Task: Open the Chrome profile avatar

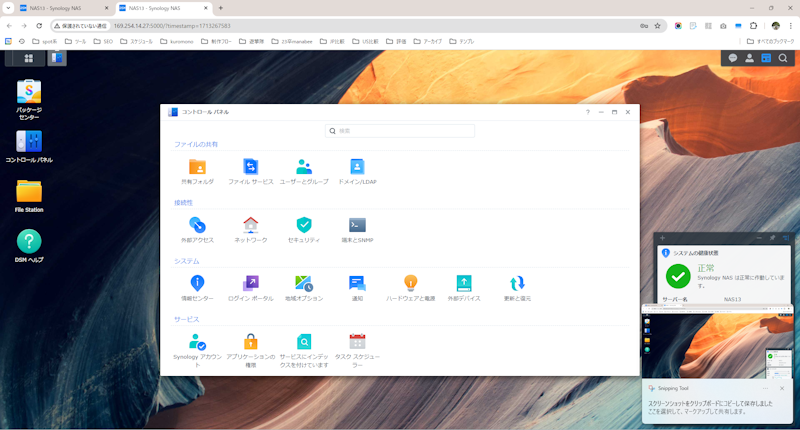Action: coord(776,26)
